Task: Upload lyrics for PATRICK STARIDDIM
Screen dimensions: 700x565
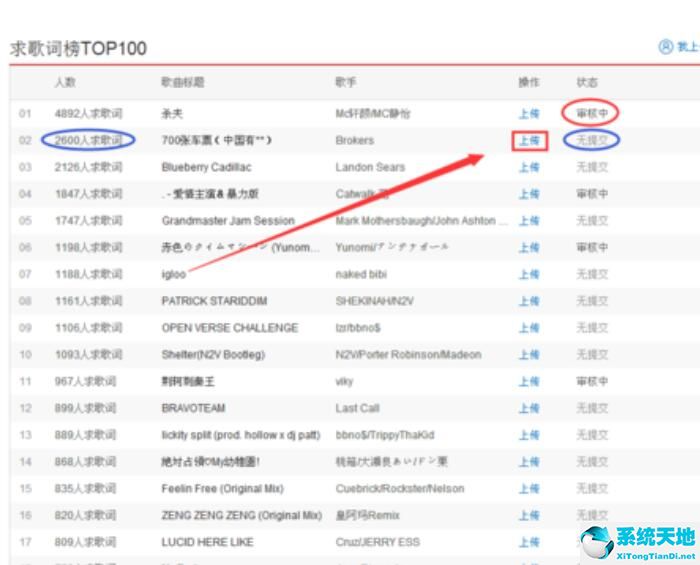Action: (529, 301)
